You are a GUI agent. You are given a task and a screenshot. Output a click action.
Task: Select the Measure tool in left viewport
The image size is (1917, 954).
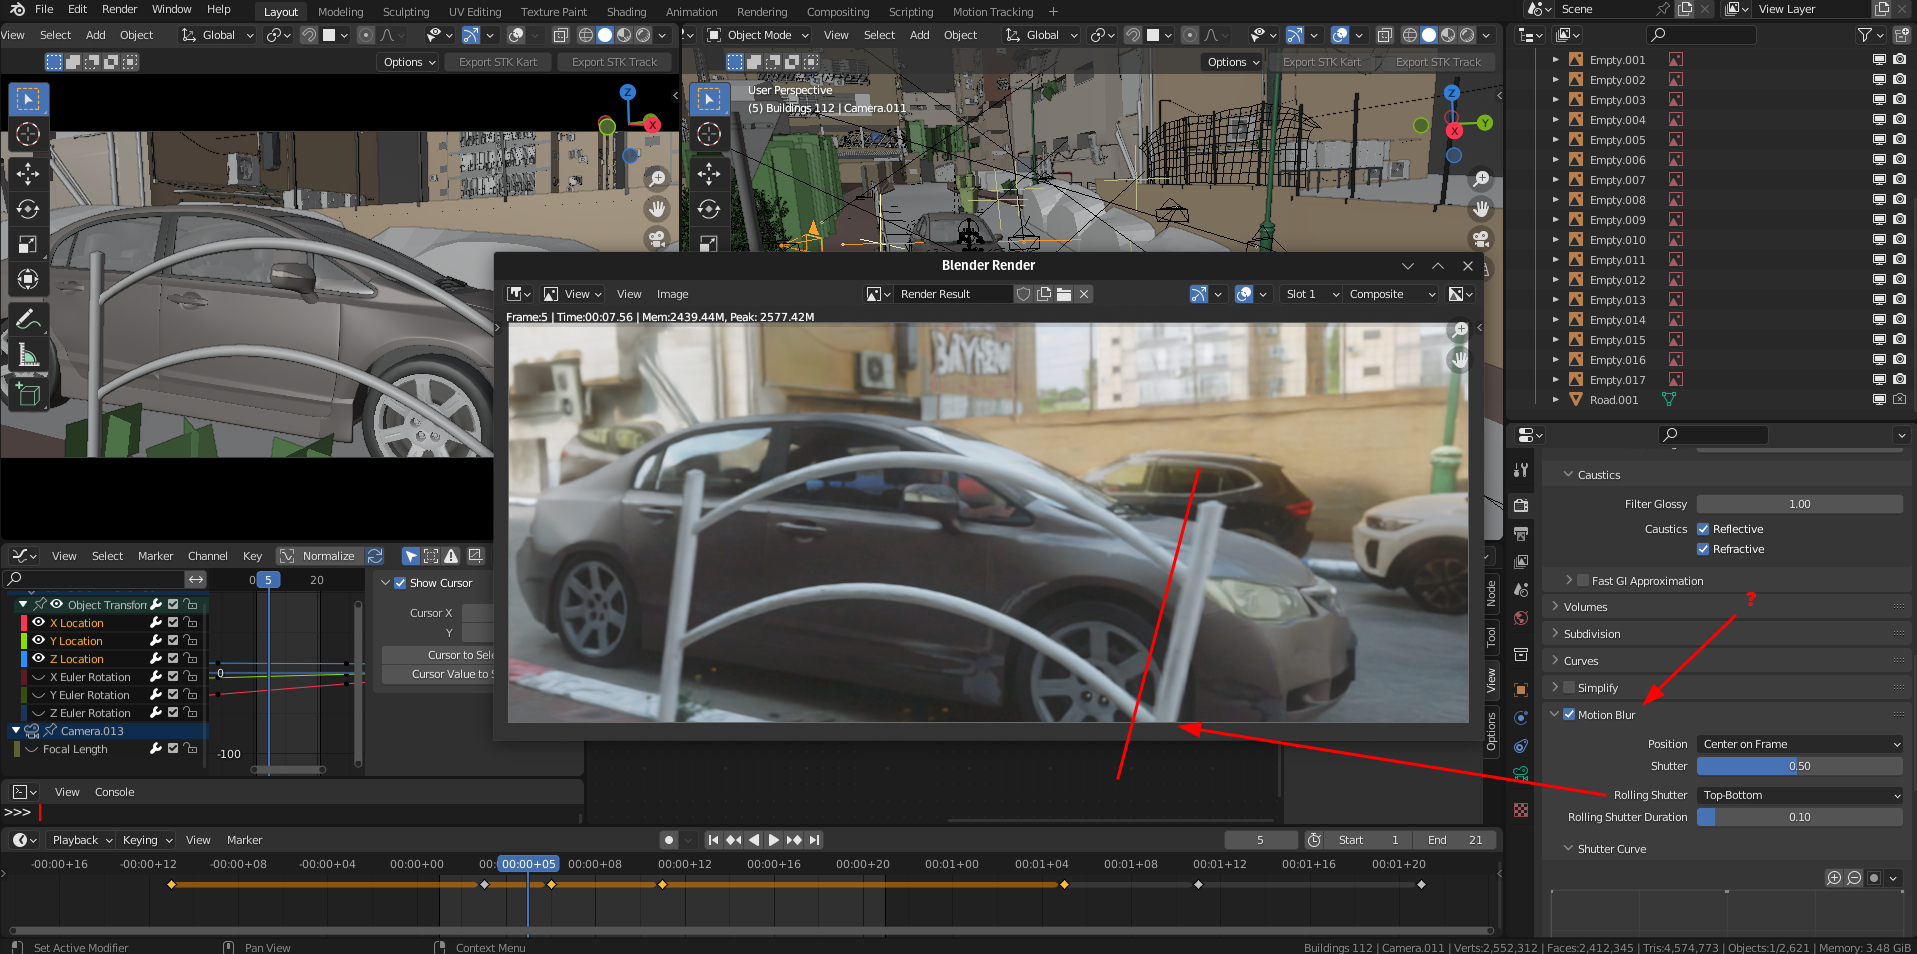click(28, 355)
